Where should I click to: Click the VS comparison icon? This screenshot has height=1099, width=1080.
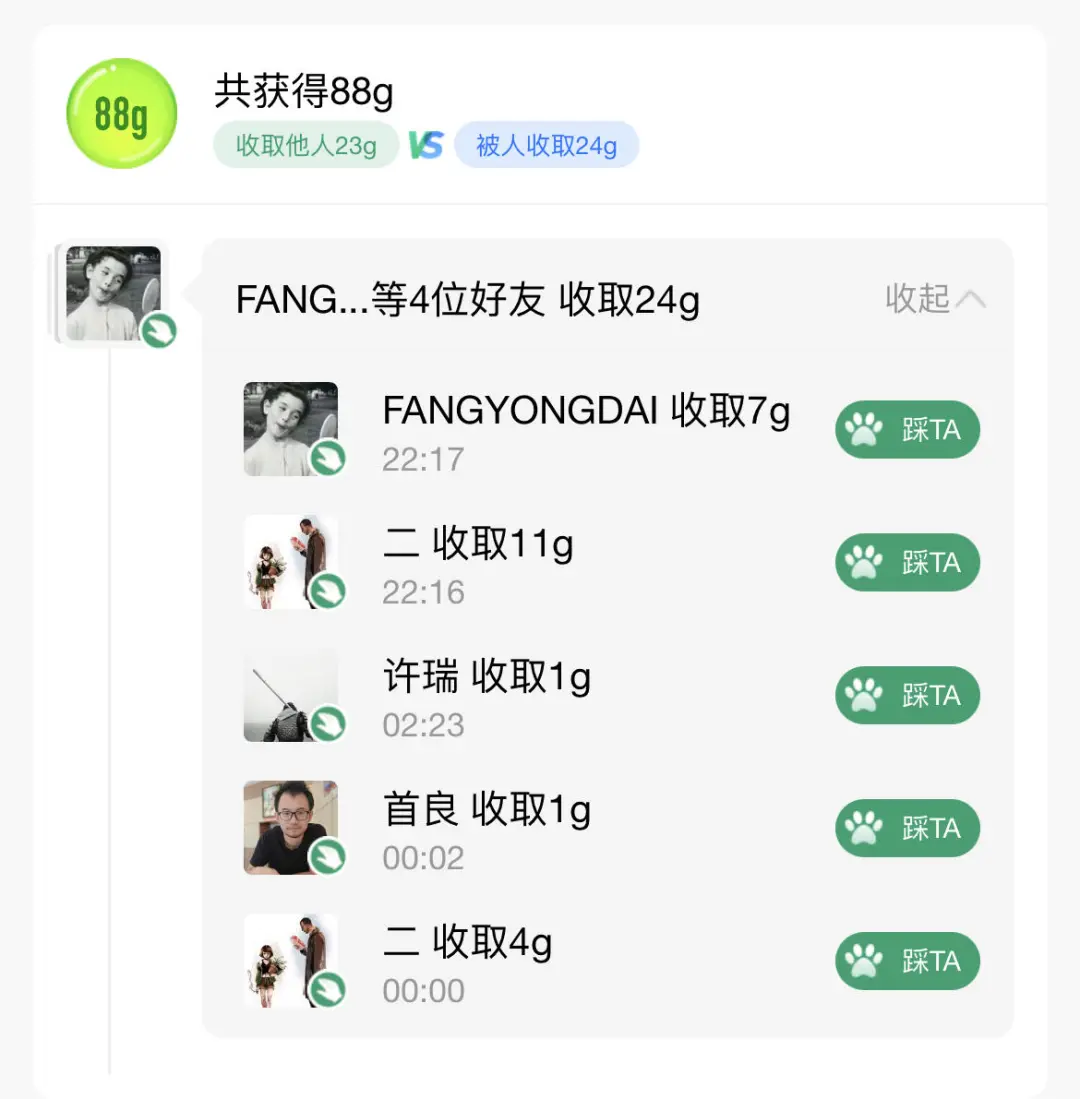[426, 146]
